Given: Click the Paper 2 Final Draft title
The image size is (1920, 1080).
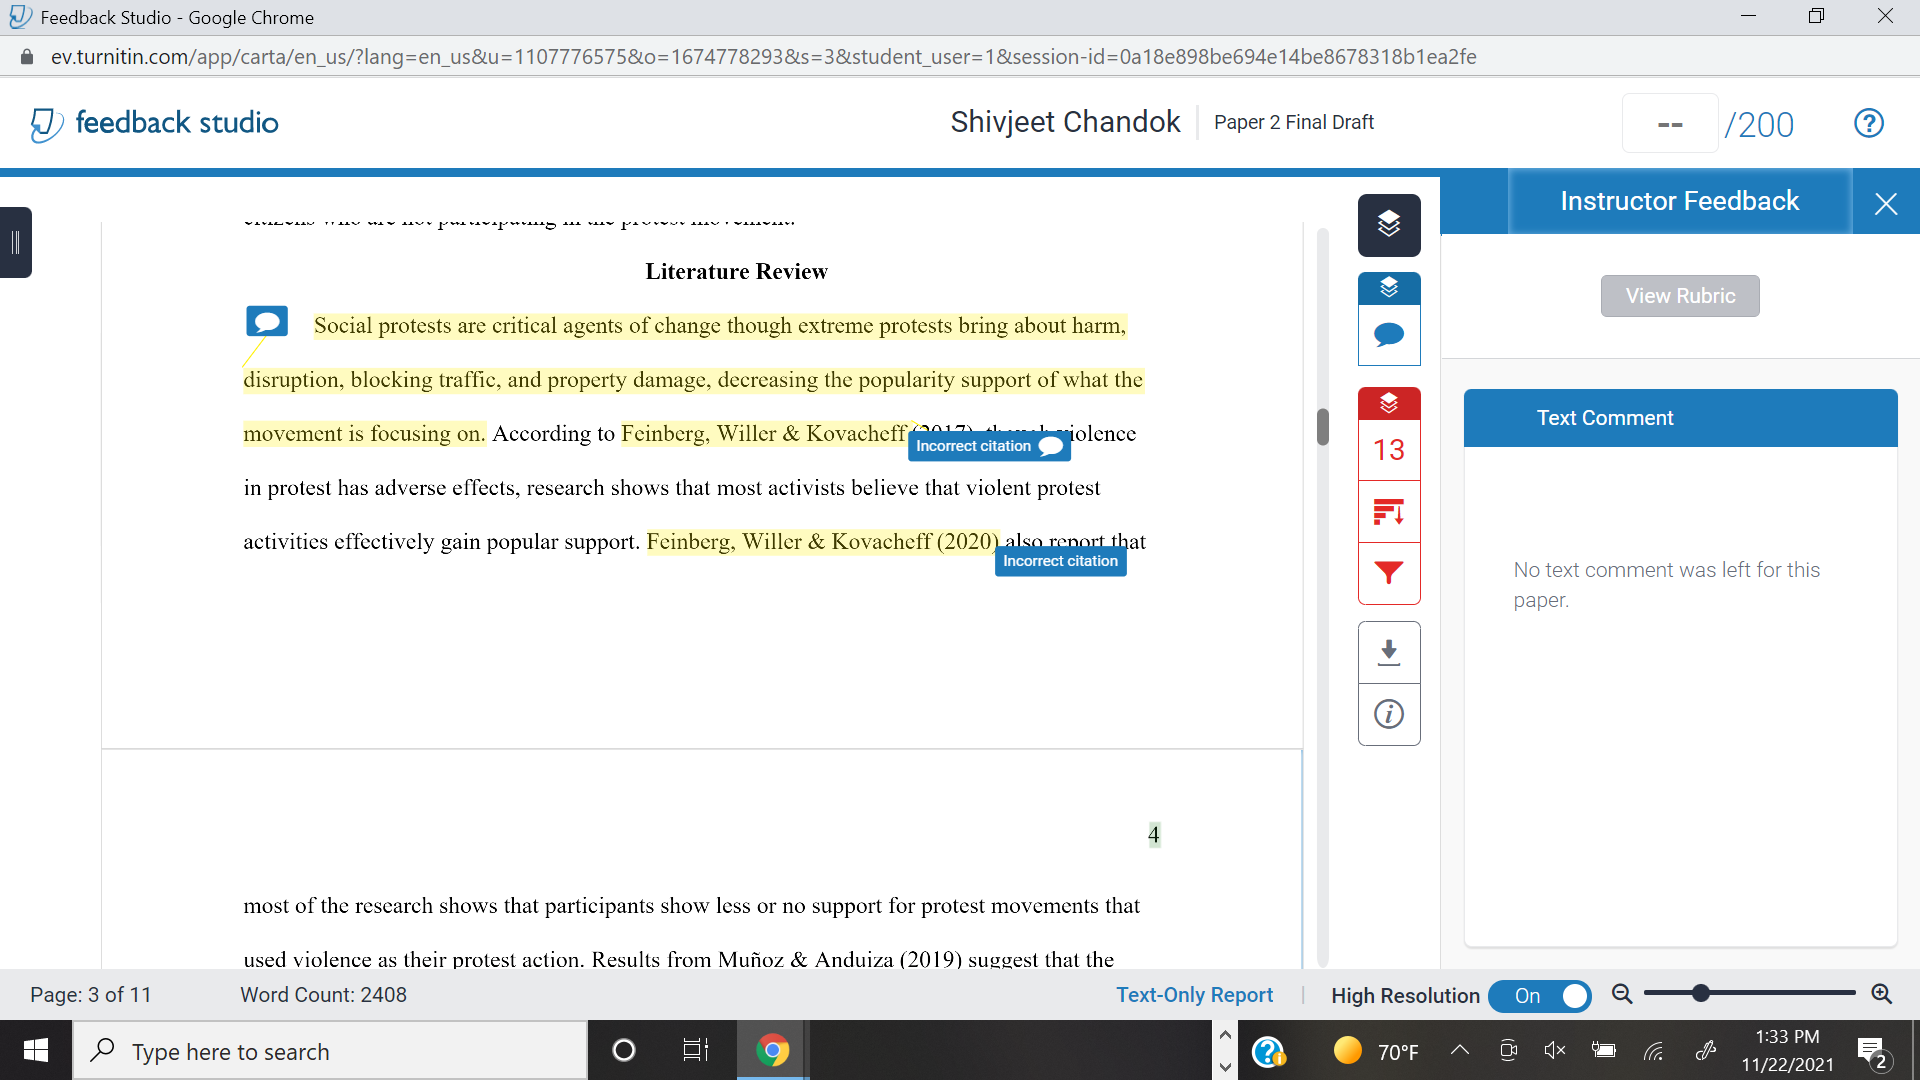Looking at the screenshot, I should pyautogui.click(x=1294, y=122).
